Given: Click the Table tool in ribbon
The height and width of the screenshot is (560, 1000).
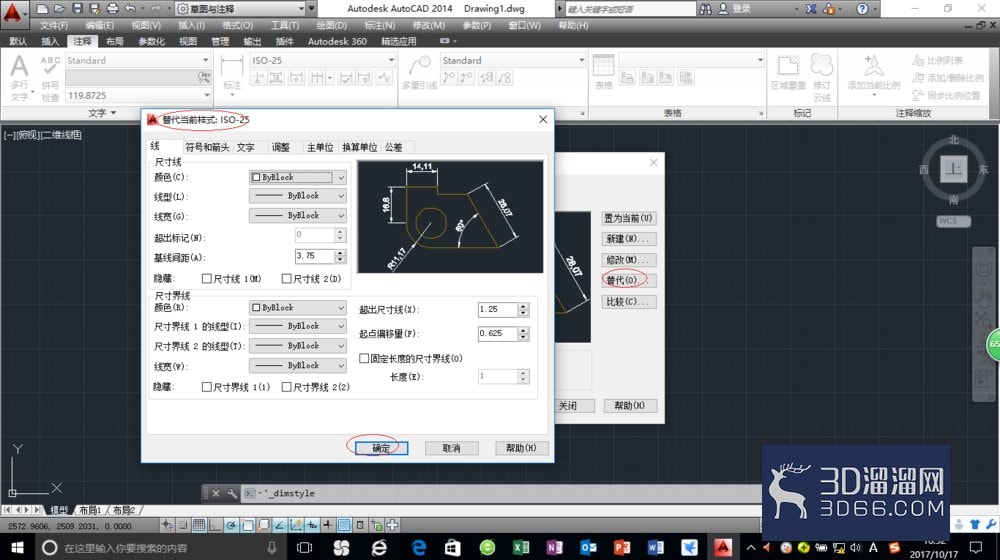Looking at the screenshot, I should coord(603,71).
